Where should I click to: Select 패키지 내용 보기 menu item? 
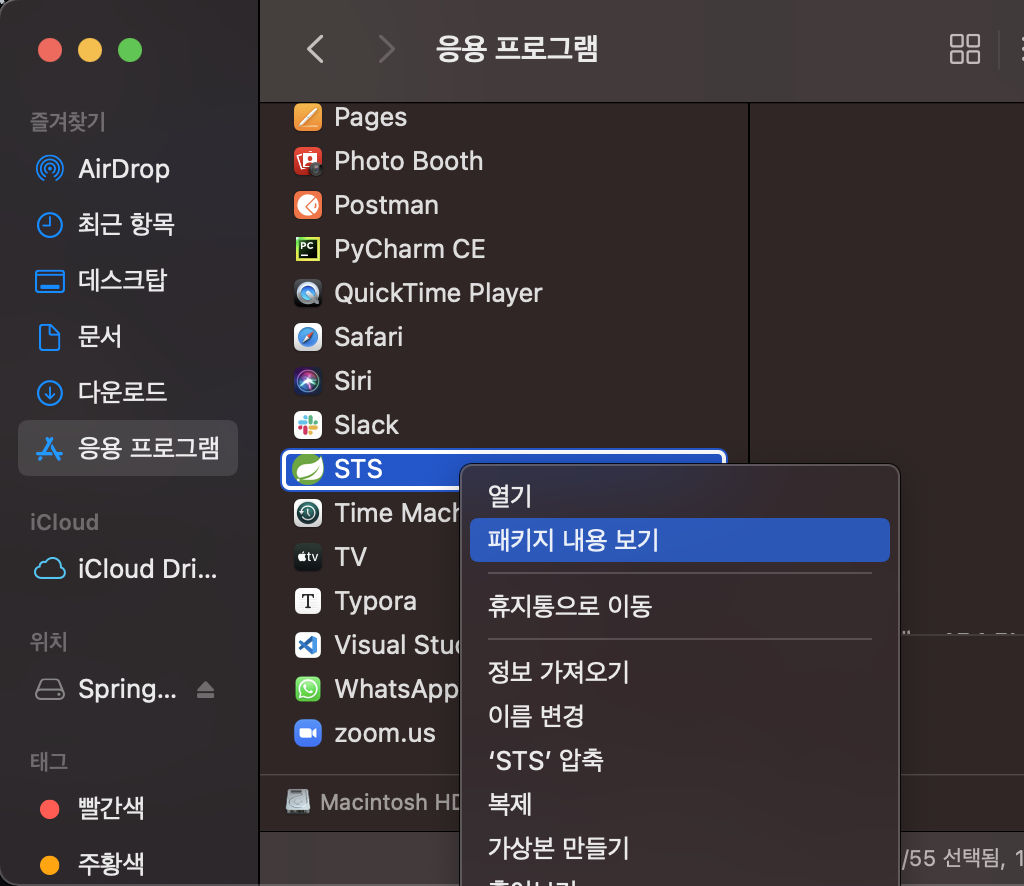[679, 540]
